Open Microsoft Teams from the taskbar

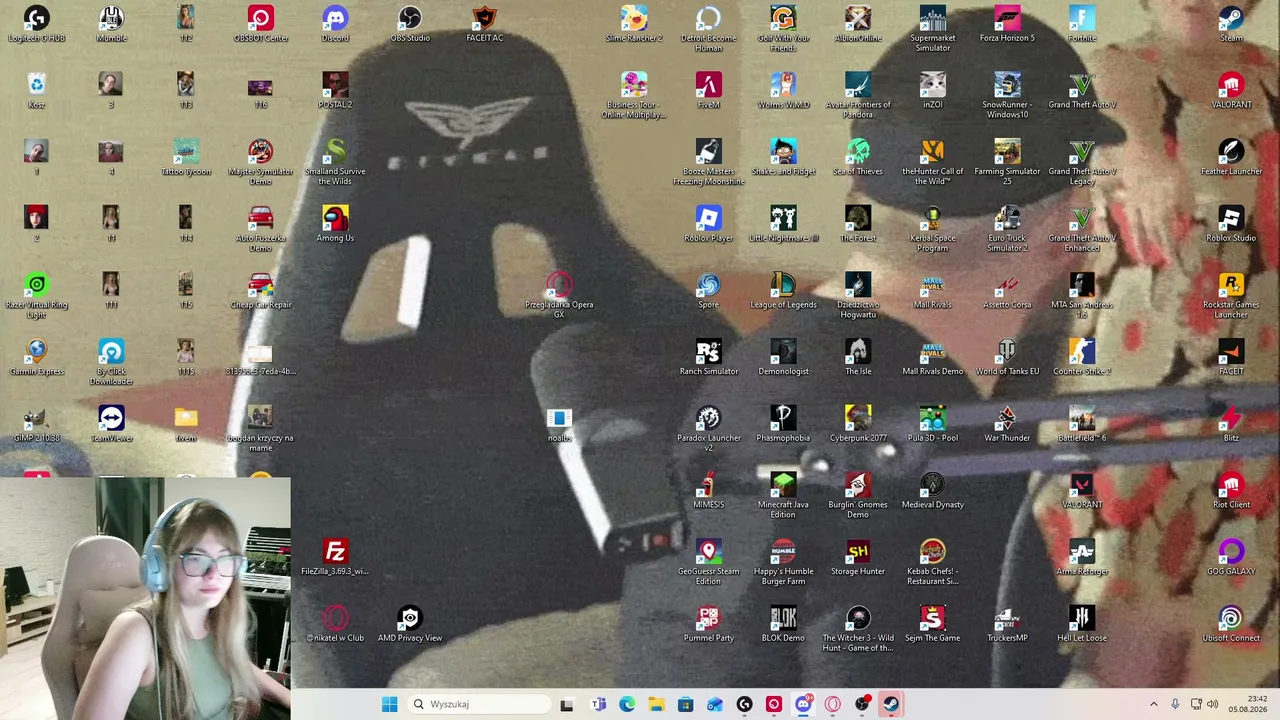click(x=598, y=704)
